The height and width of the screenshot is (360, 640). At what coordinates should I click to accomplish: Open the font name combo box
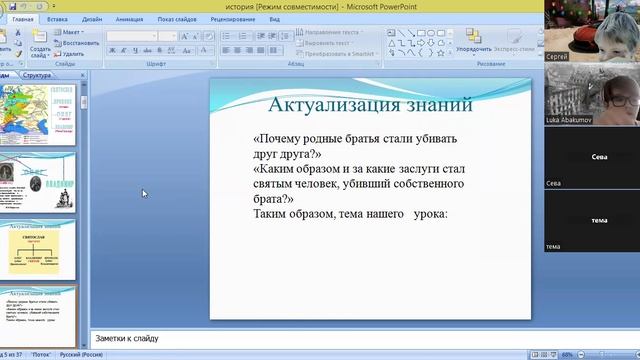click(132, 36)
